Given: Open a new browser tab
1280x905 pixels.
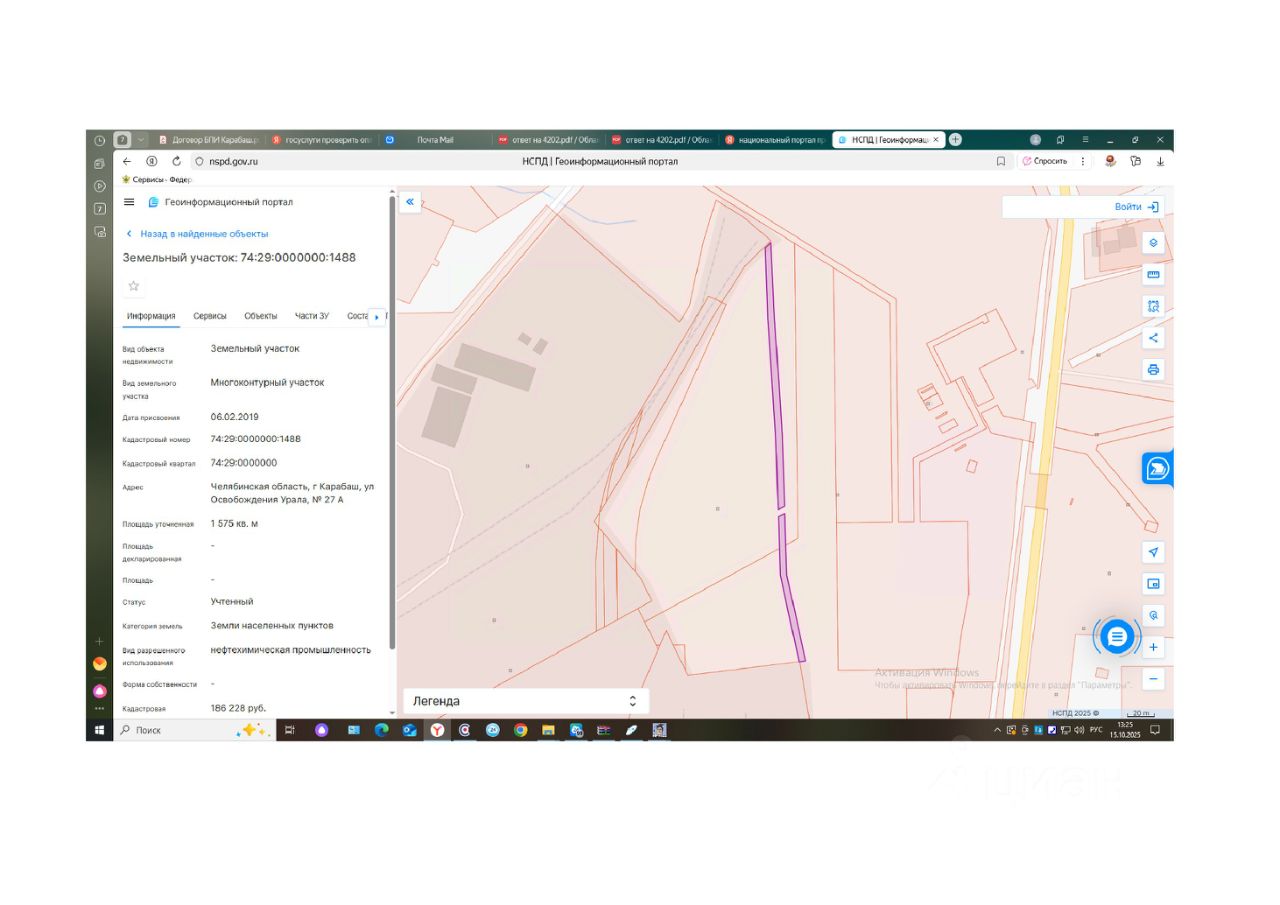Looking at the screenshot, I should [x=955, y=140].
